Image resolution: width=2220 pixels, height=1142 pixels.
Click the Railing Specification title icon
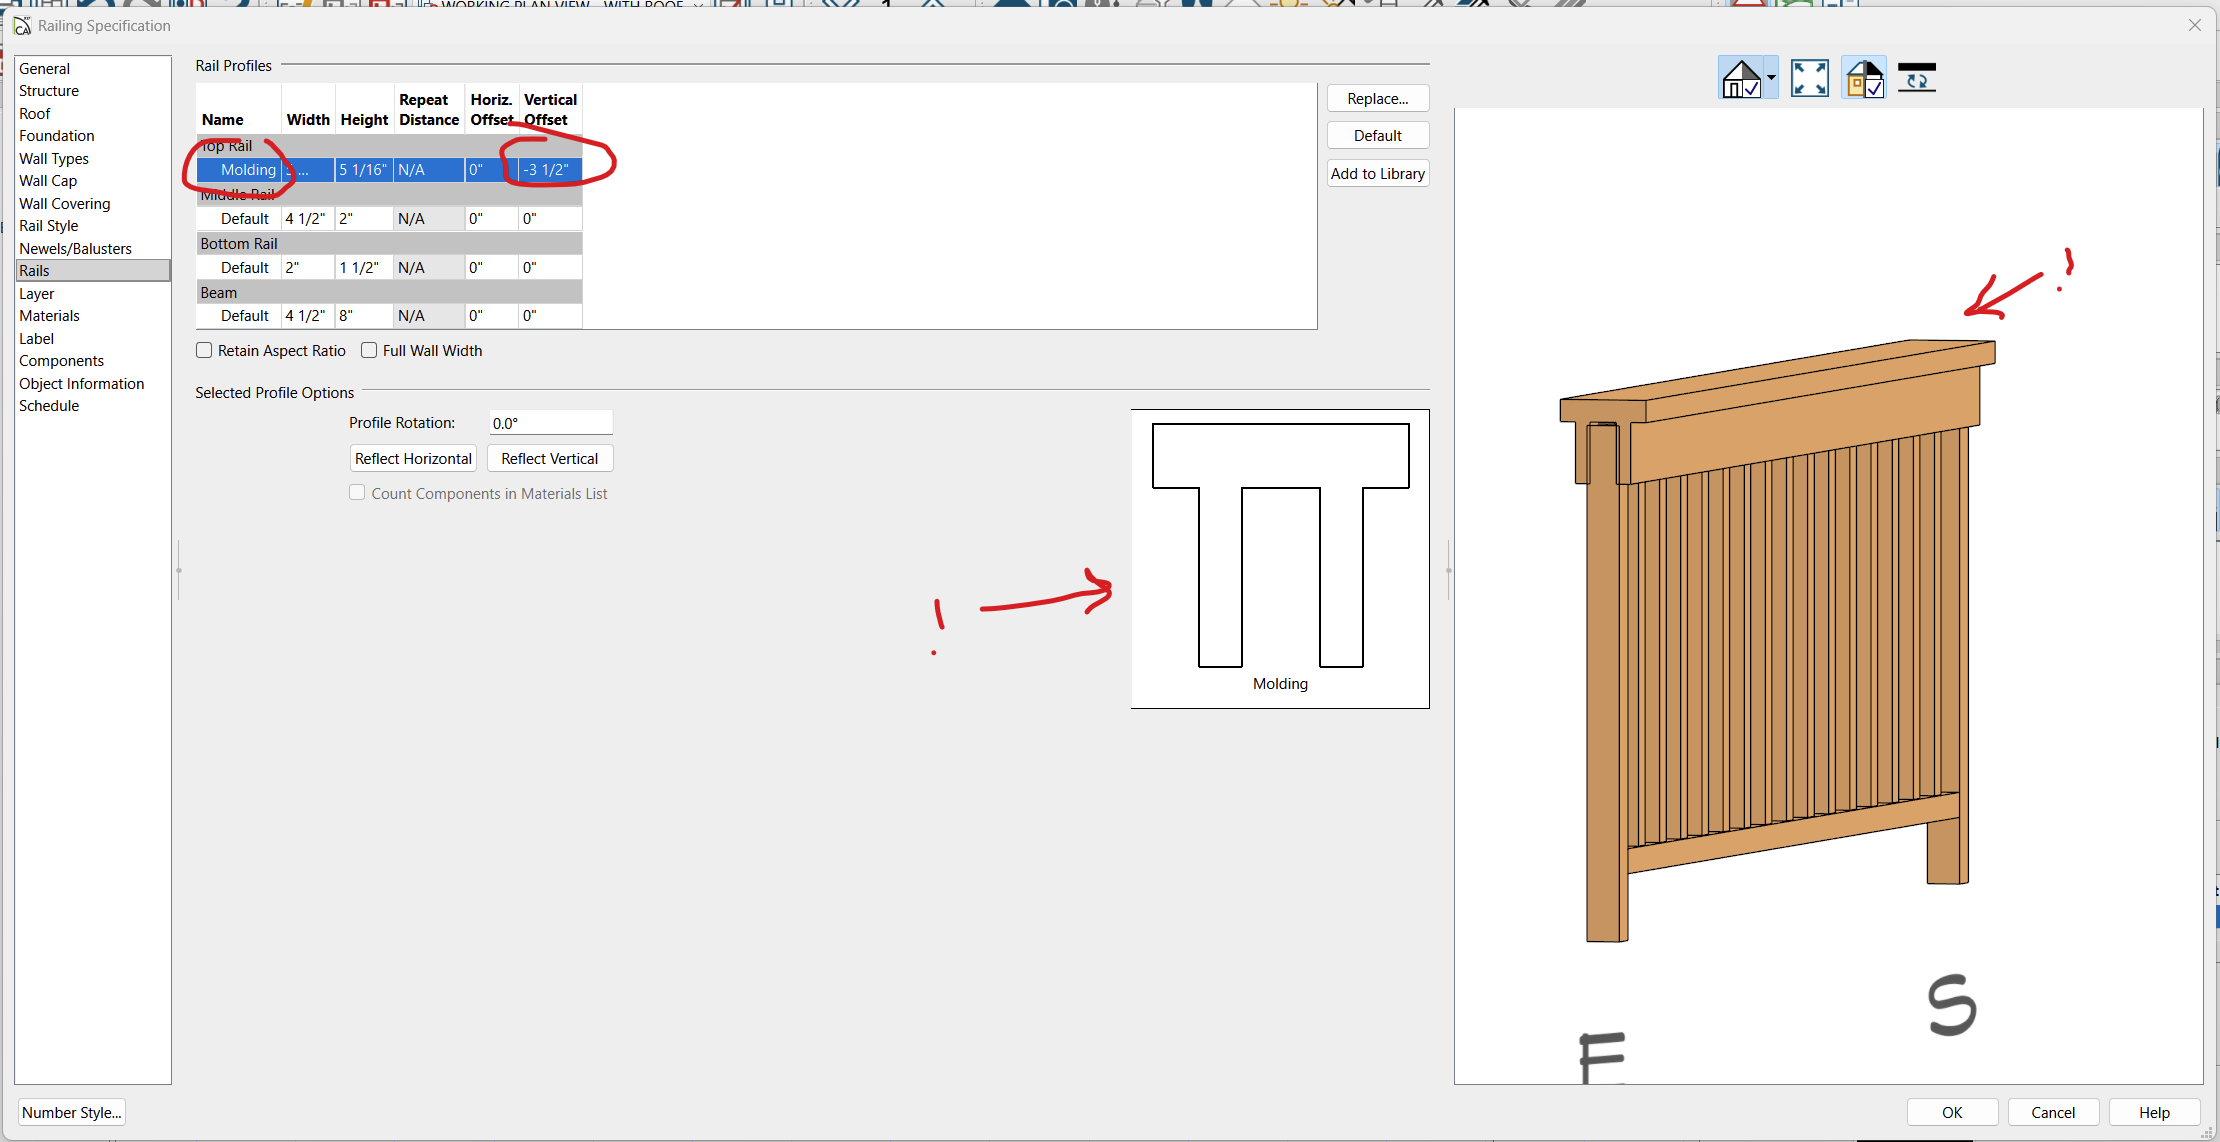22,25
